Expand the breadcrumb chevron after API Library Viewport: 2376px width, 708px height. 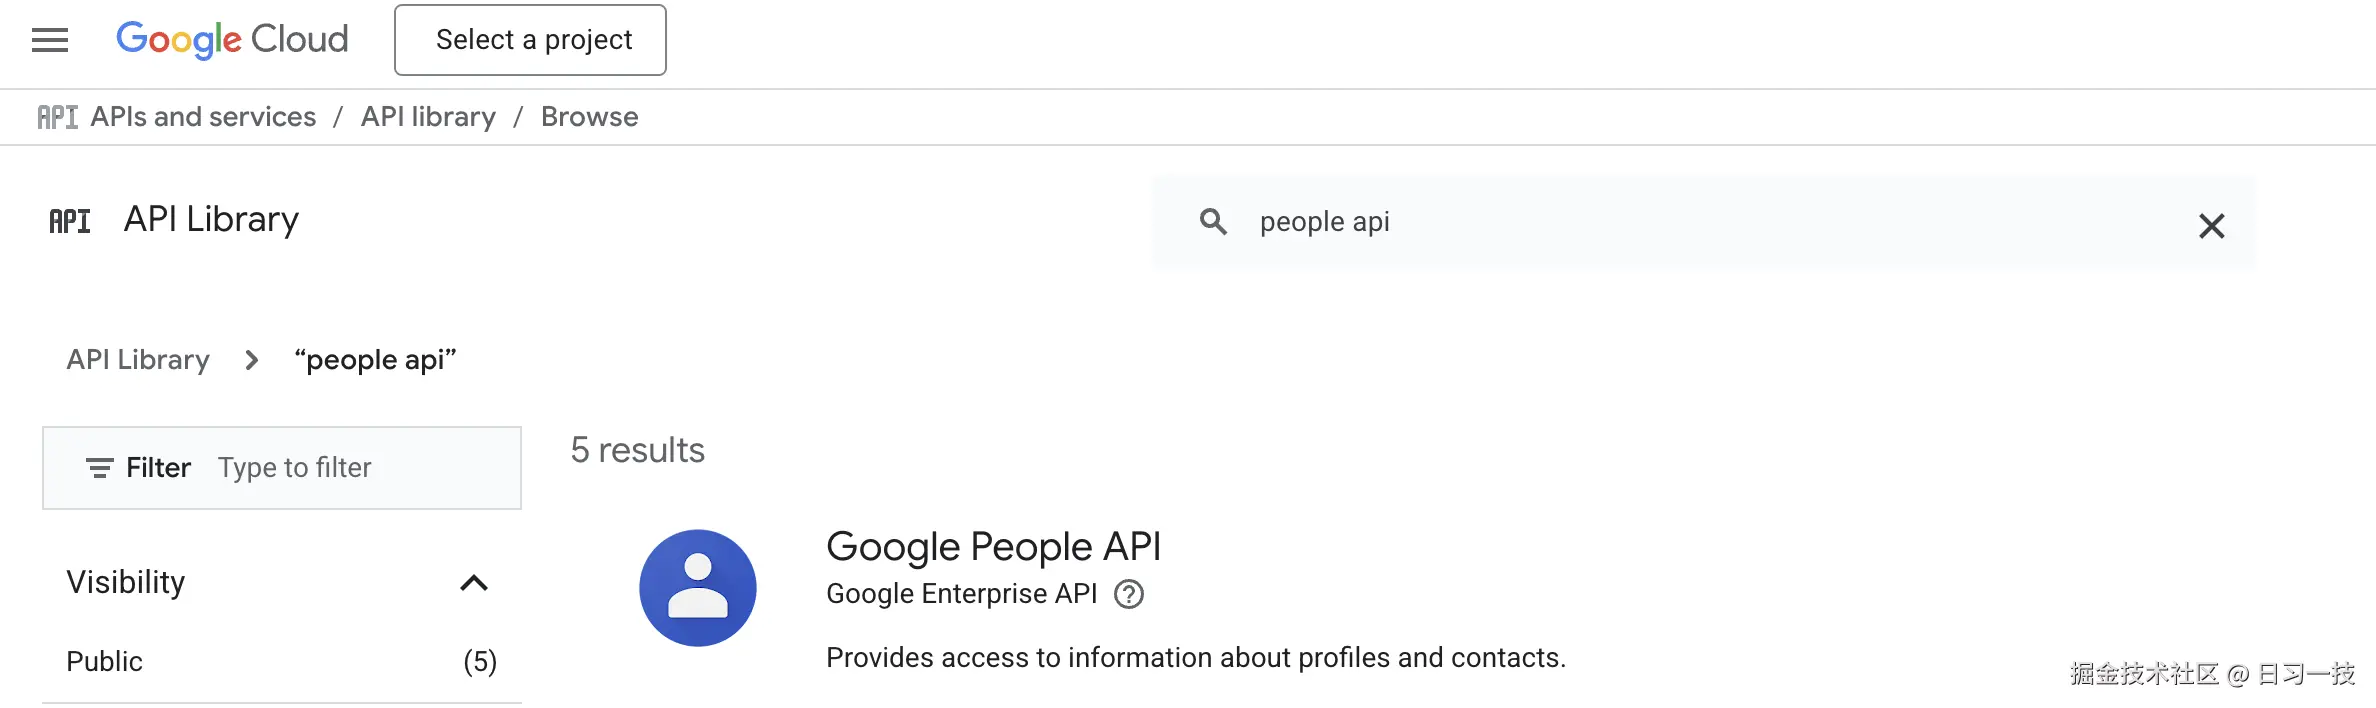tap(251, 360)
